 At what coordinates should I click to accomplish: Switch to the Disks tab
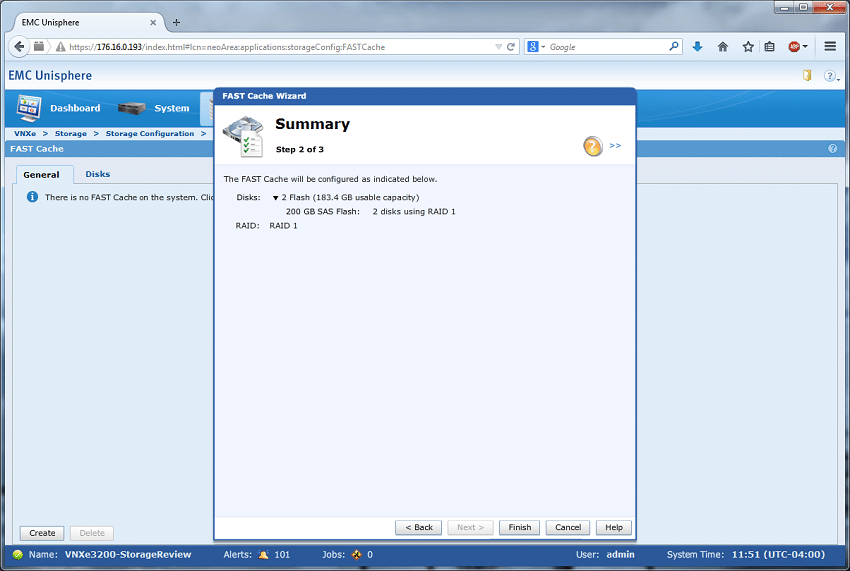tap(98, 174)
